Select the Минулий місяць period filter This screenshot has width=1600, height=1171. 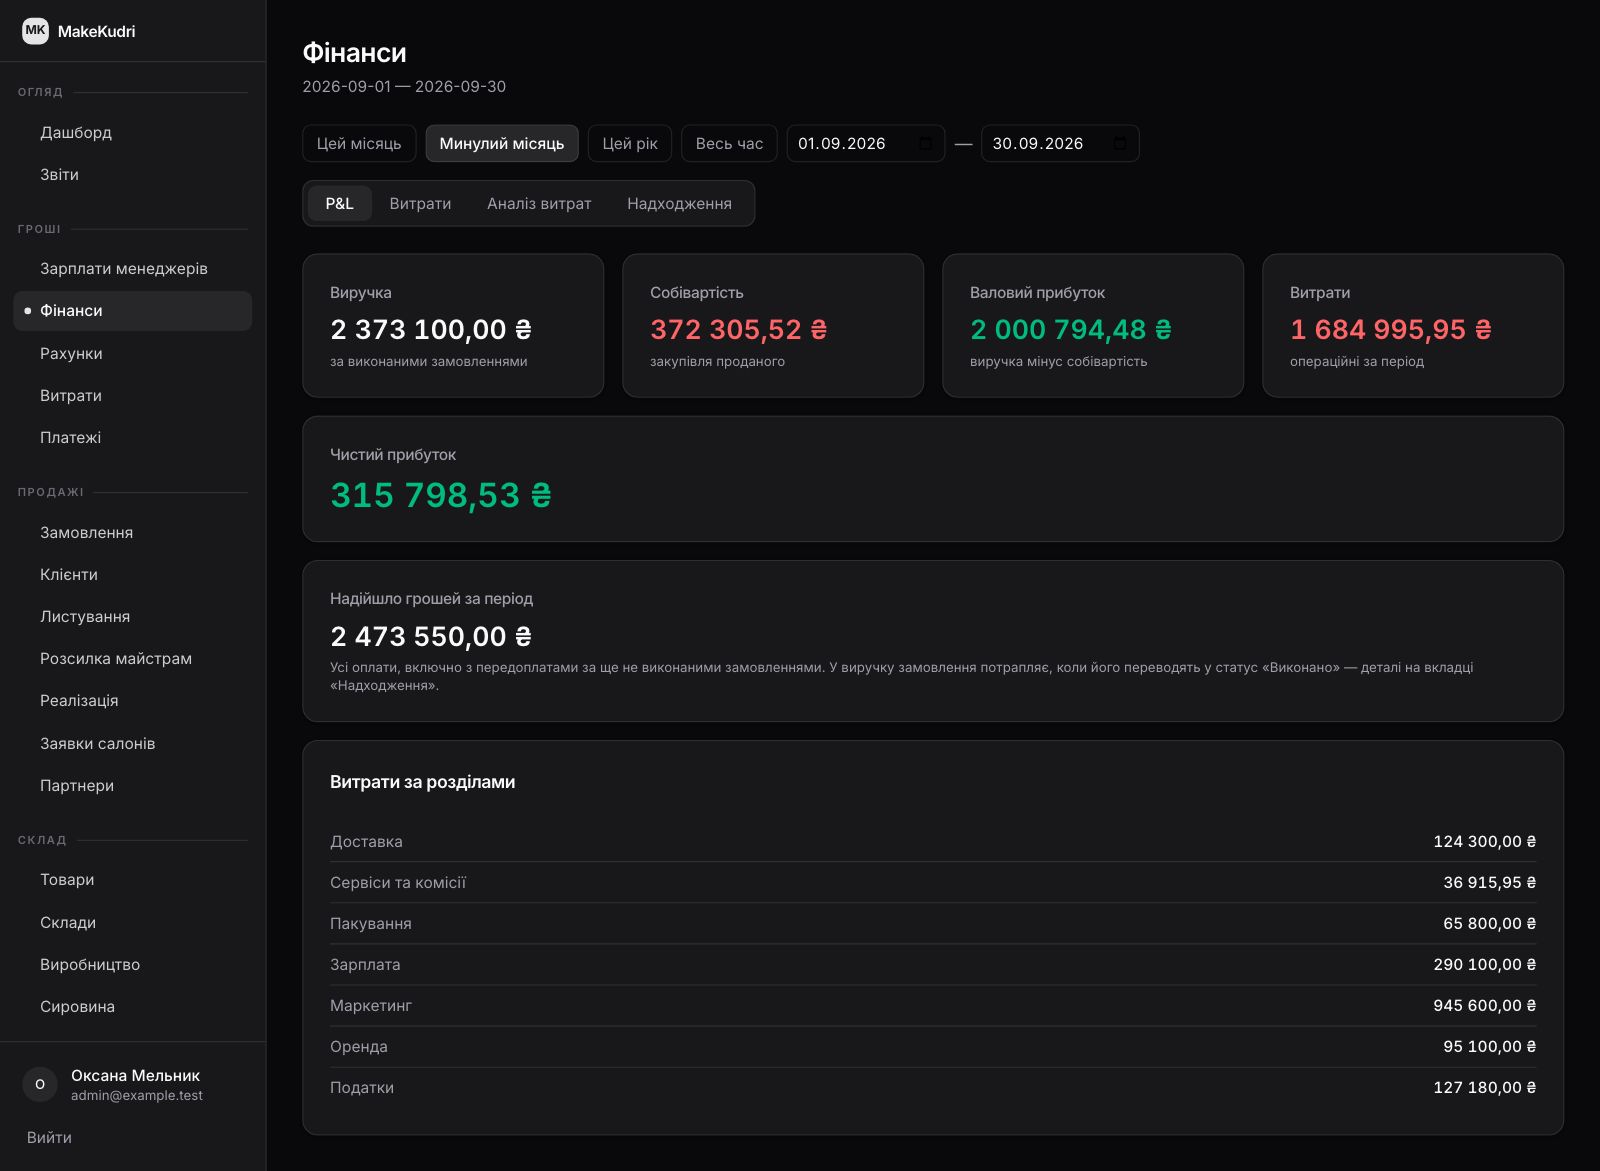coord(502,144)
